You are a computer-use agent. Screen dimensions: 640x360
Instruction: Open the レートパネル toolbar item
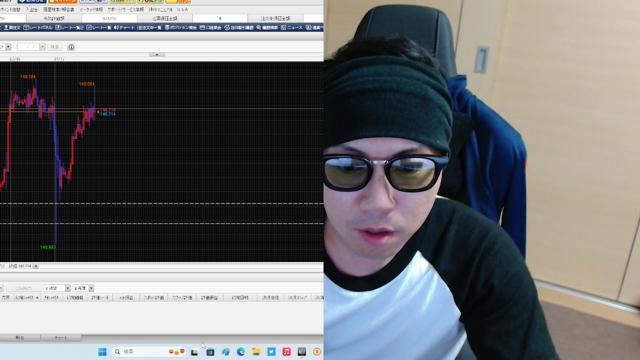[38, 27]
